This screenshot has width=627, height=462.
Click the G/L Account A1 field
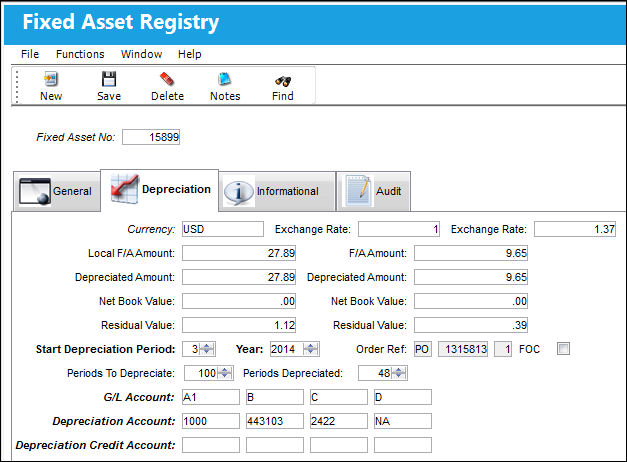click(x=211, y=397)
